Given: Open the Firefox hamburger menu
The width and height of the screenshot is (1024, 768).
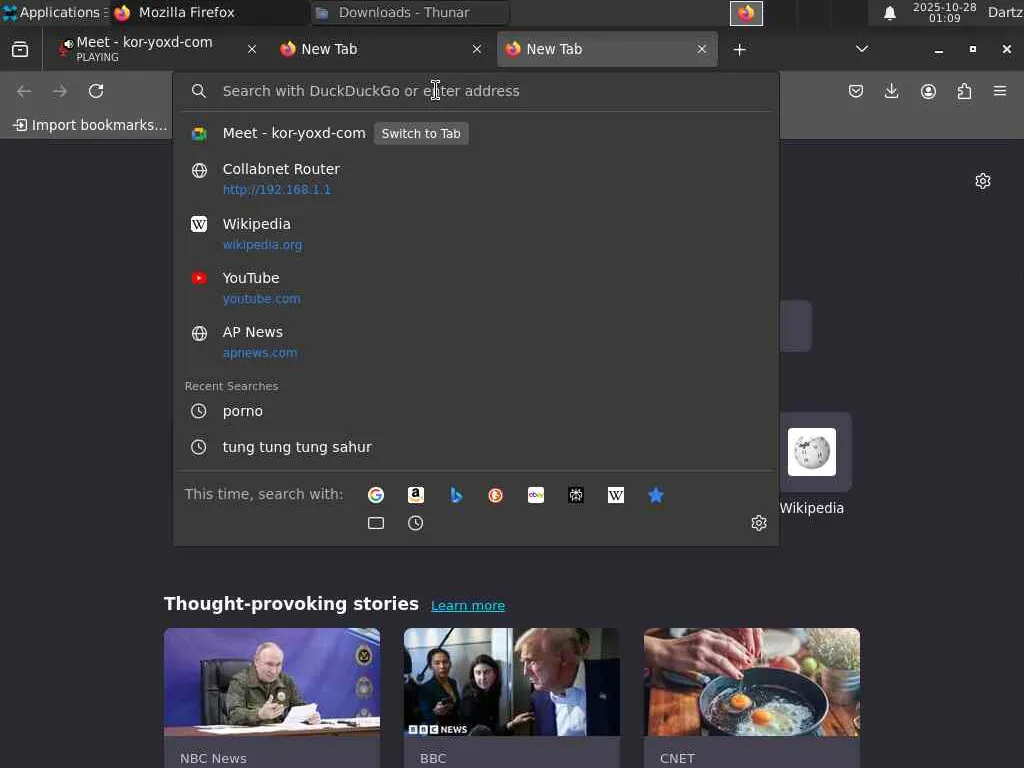Looking at the screenshot, I should coord(1000,91).
